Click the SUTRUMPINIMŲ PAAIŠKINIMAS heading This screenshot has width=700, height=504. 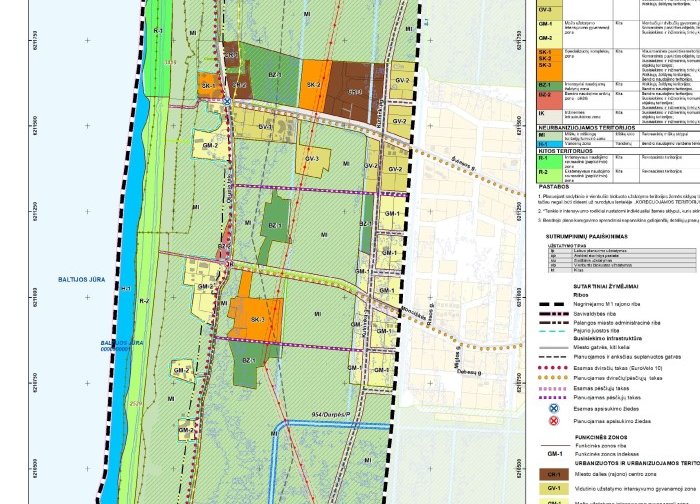point(587,237)
